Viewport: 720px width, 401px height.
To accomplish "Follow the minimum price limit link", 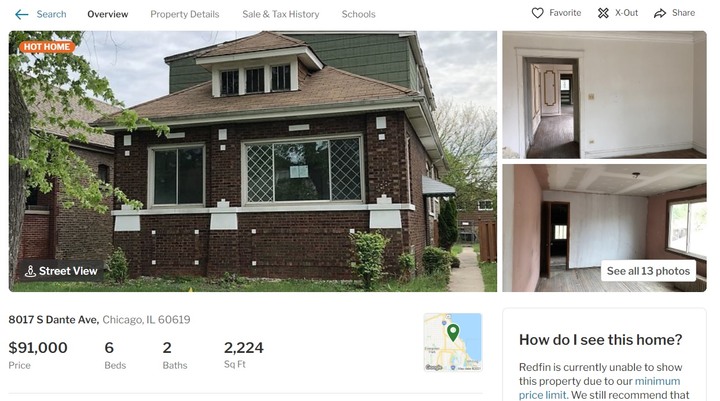I will (x=600, y=388).
